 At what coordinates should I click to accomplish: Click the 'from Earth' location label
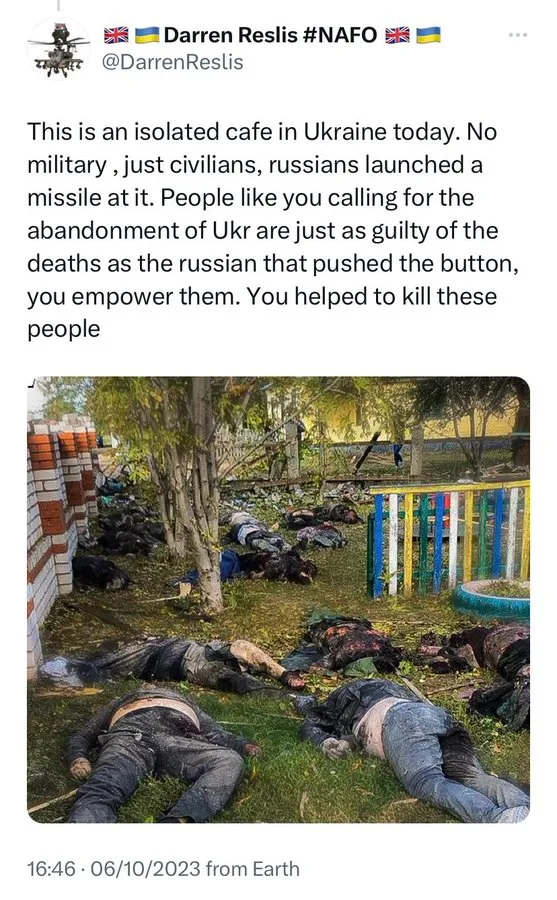tap(253, 868)
